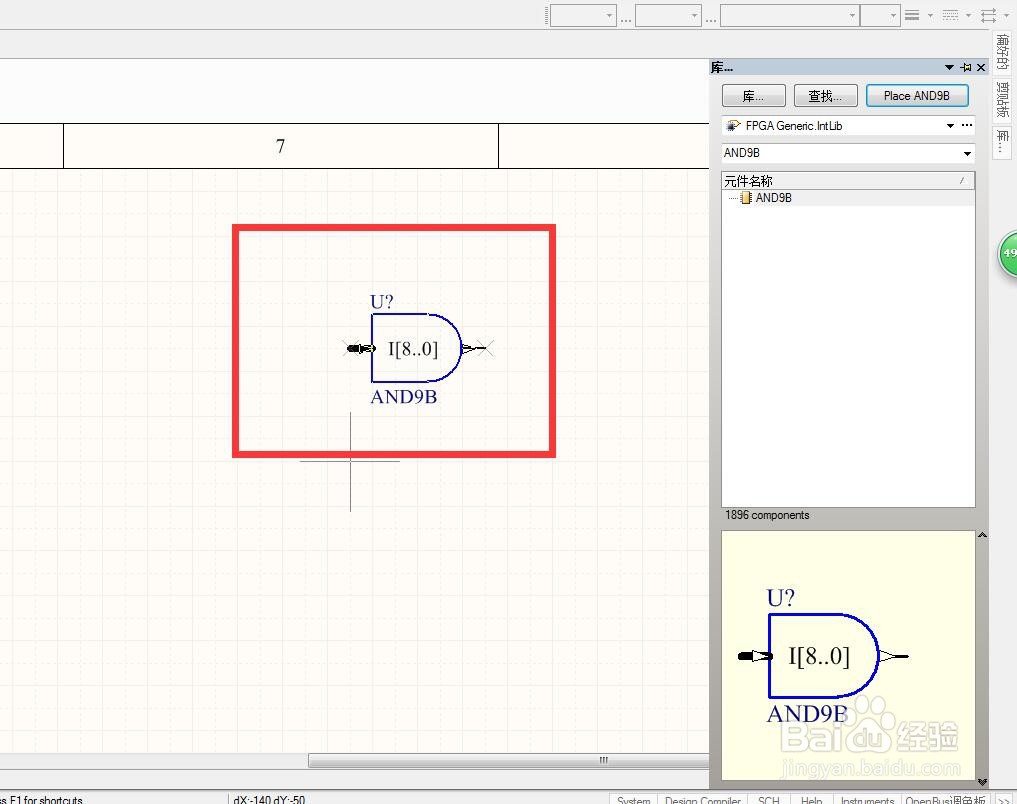This screenshot has width=1017, height=804.
Task: Click the column 7 sheet border header
Action: click(x=281, y=146)
